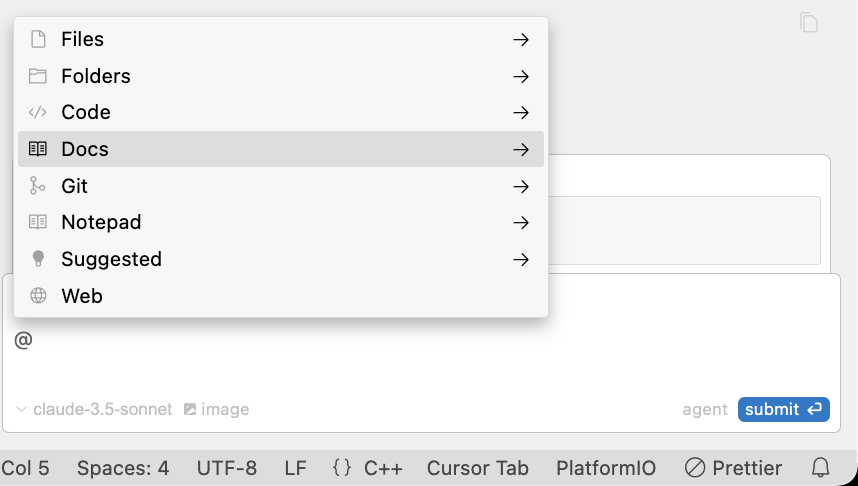The image size is (858, 486).
Task: Open notifications bell in status bar
Action: (x=821, y=468)
